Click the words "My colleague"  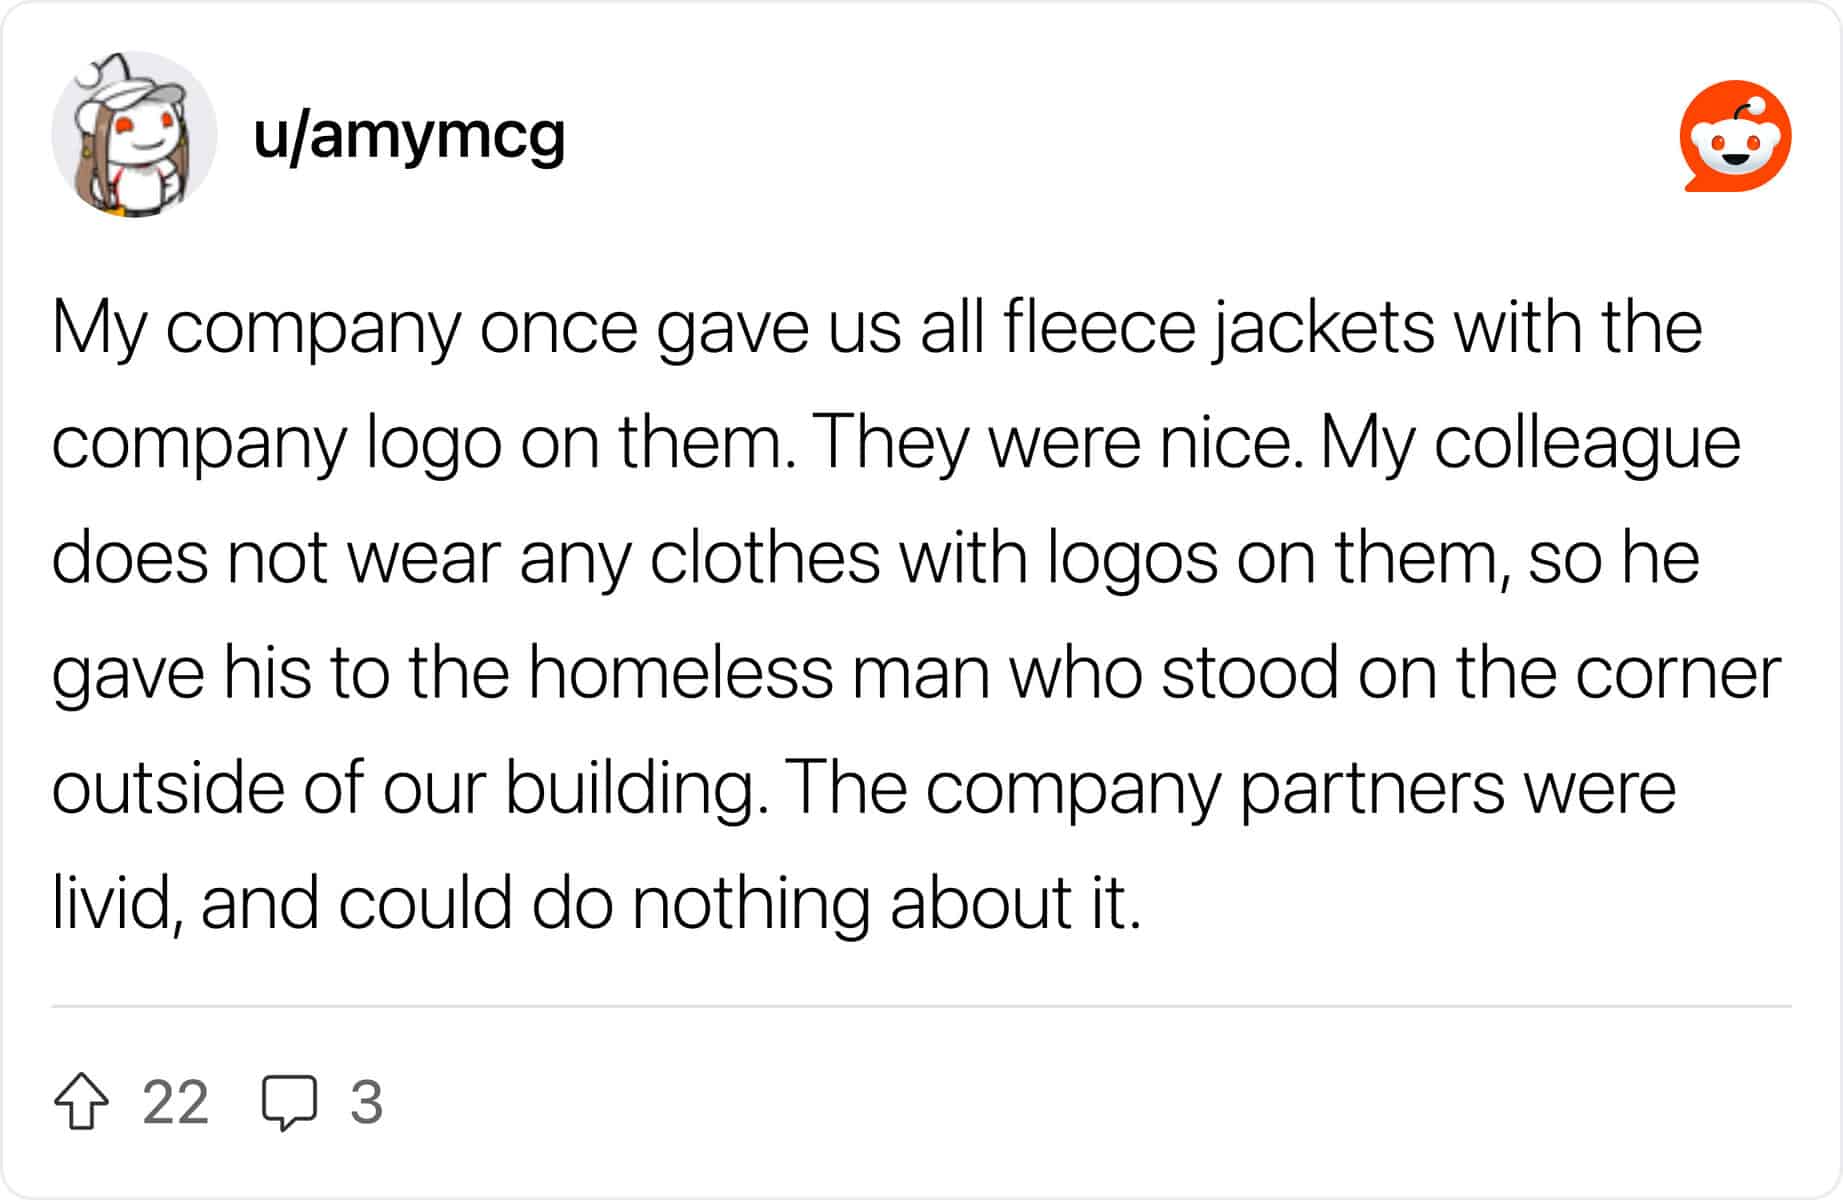[1531, 443]
